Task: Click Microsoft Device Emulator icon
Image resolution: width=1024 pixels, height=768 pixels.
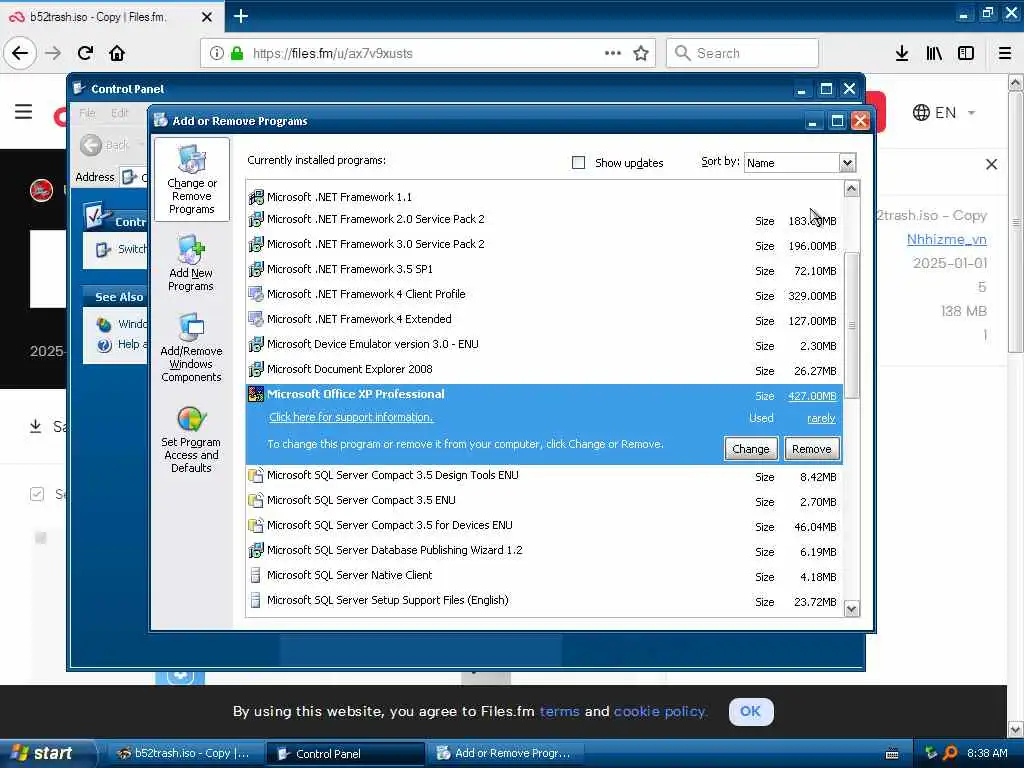Action: tap(256, 344)
